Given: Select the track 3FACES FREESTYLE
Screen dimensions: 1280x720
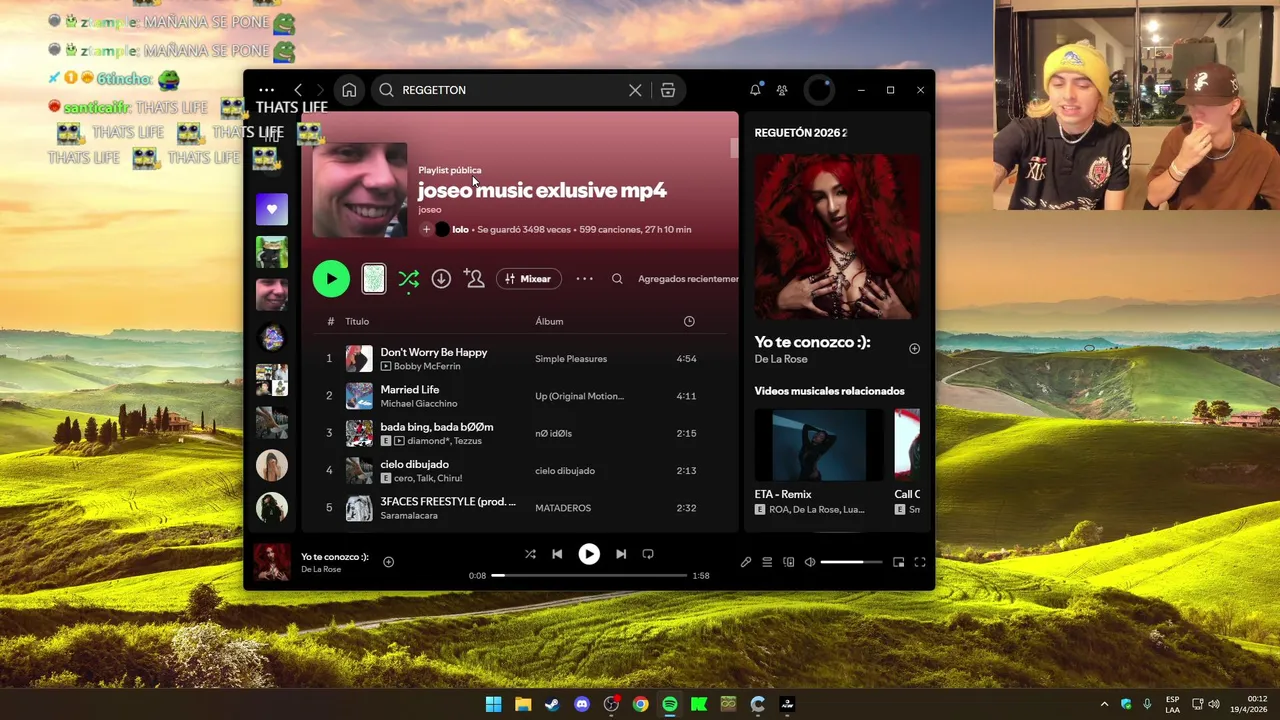Looking at the screenshot, I should point(448,501).
